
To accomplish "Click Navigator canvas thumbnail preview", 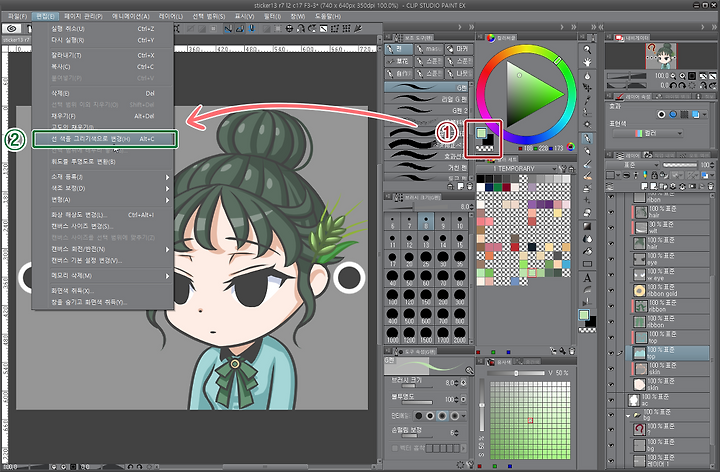I will tap(661, 56).
